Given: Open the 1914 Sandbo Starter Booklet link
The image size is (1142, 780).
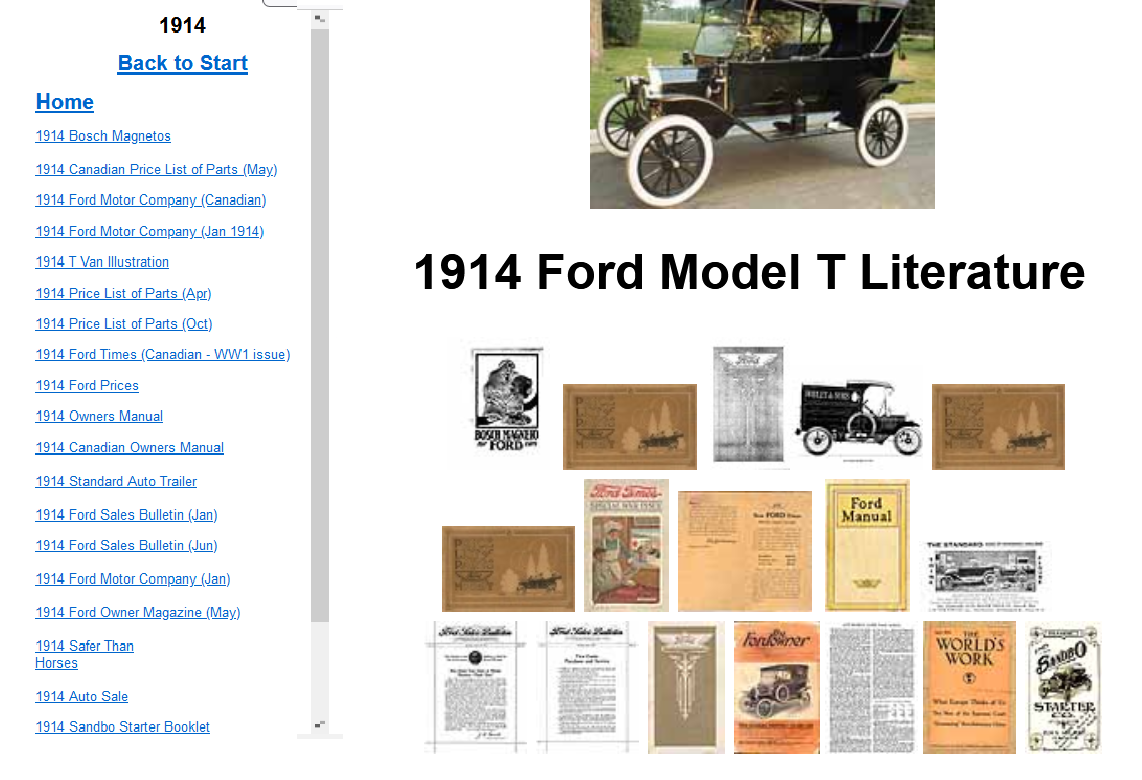Looking at the screenshot, I should pos(122,727).
